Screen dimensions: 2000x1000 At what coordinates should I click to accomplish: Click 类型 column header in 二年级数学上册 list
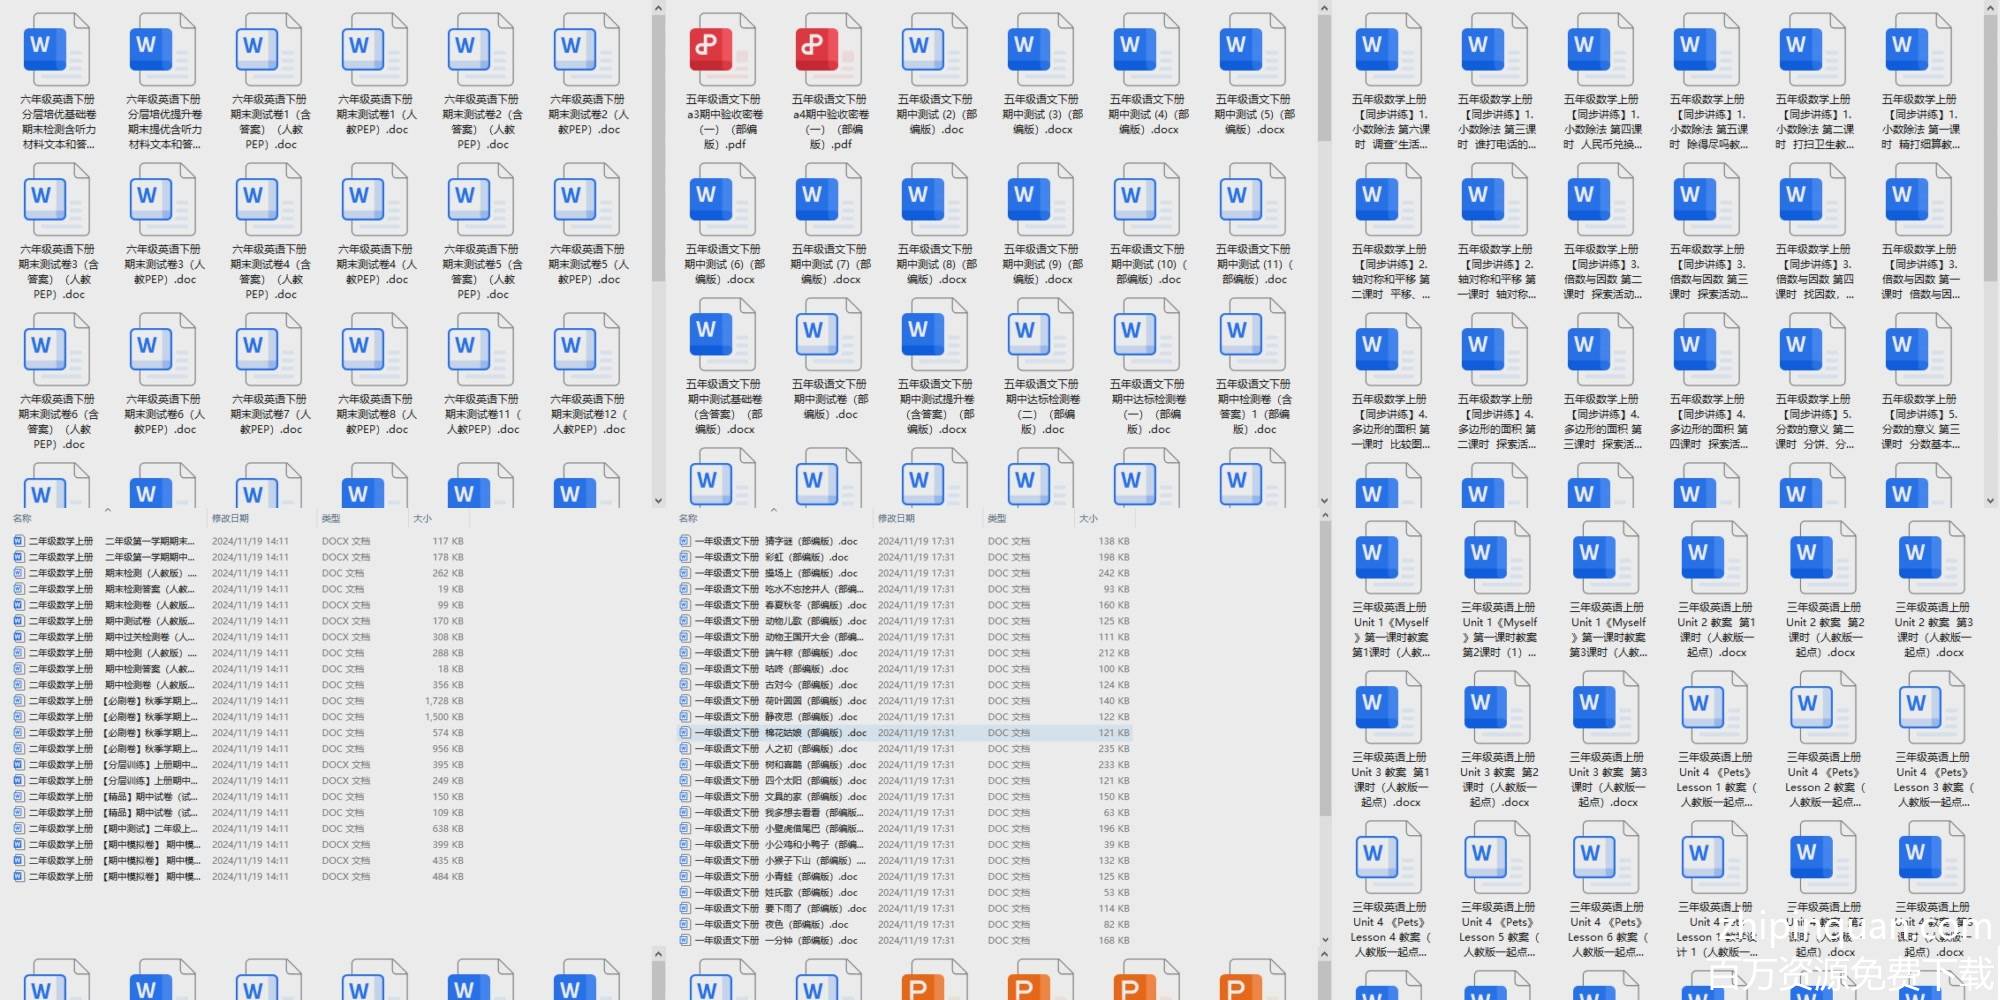pyautogui.click(x=331, y=518)
